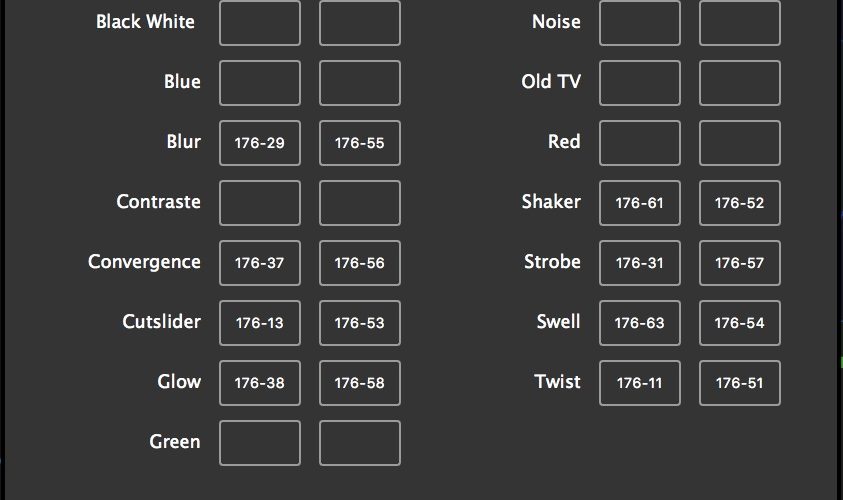Image resolution: width=843 pixels, height=500 pixels.
Task: Click the second empty Old TV field
Action: click(x=740, y=83)
